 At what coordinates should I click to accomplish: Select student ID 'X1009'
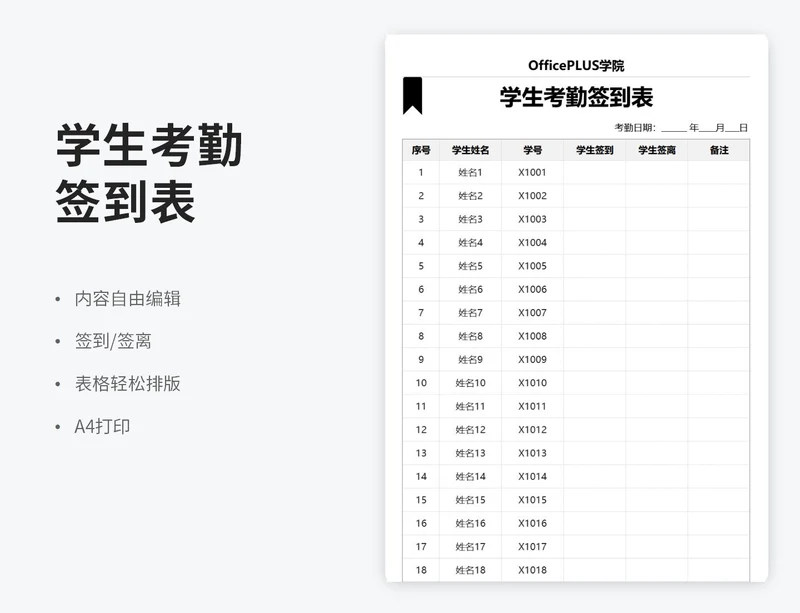click(x=532, y=360)
